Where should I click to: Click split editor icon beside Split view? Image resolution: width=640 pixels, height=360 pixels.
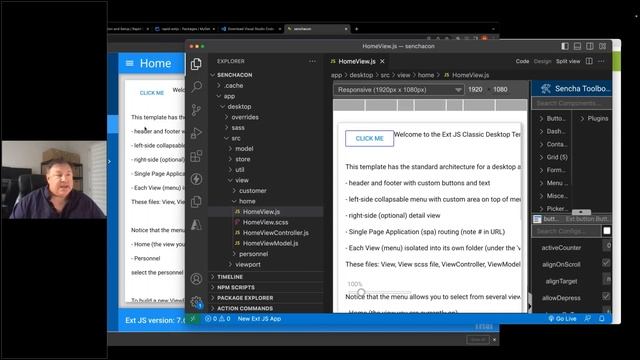pos(589,61)
